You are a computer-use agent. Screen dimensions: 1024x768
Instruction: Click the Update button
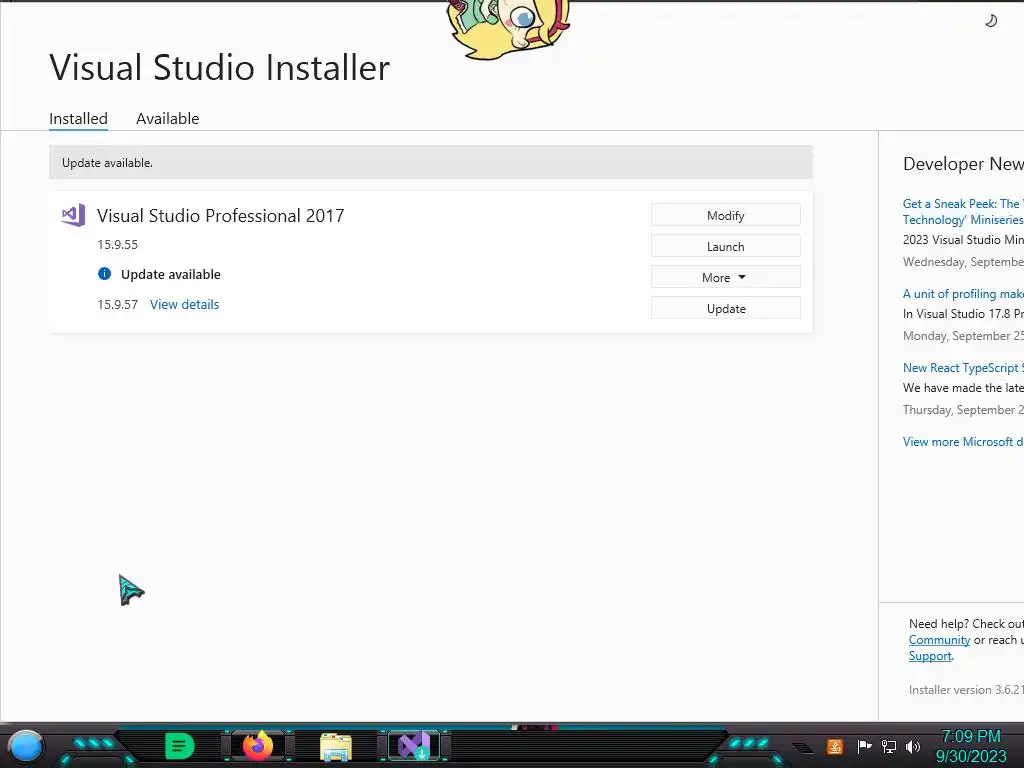(726, 308)
